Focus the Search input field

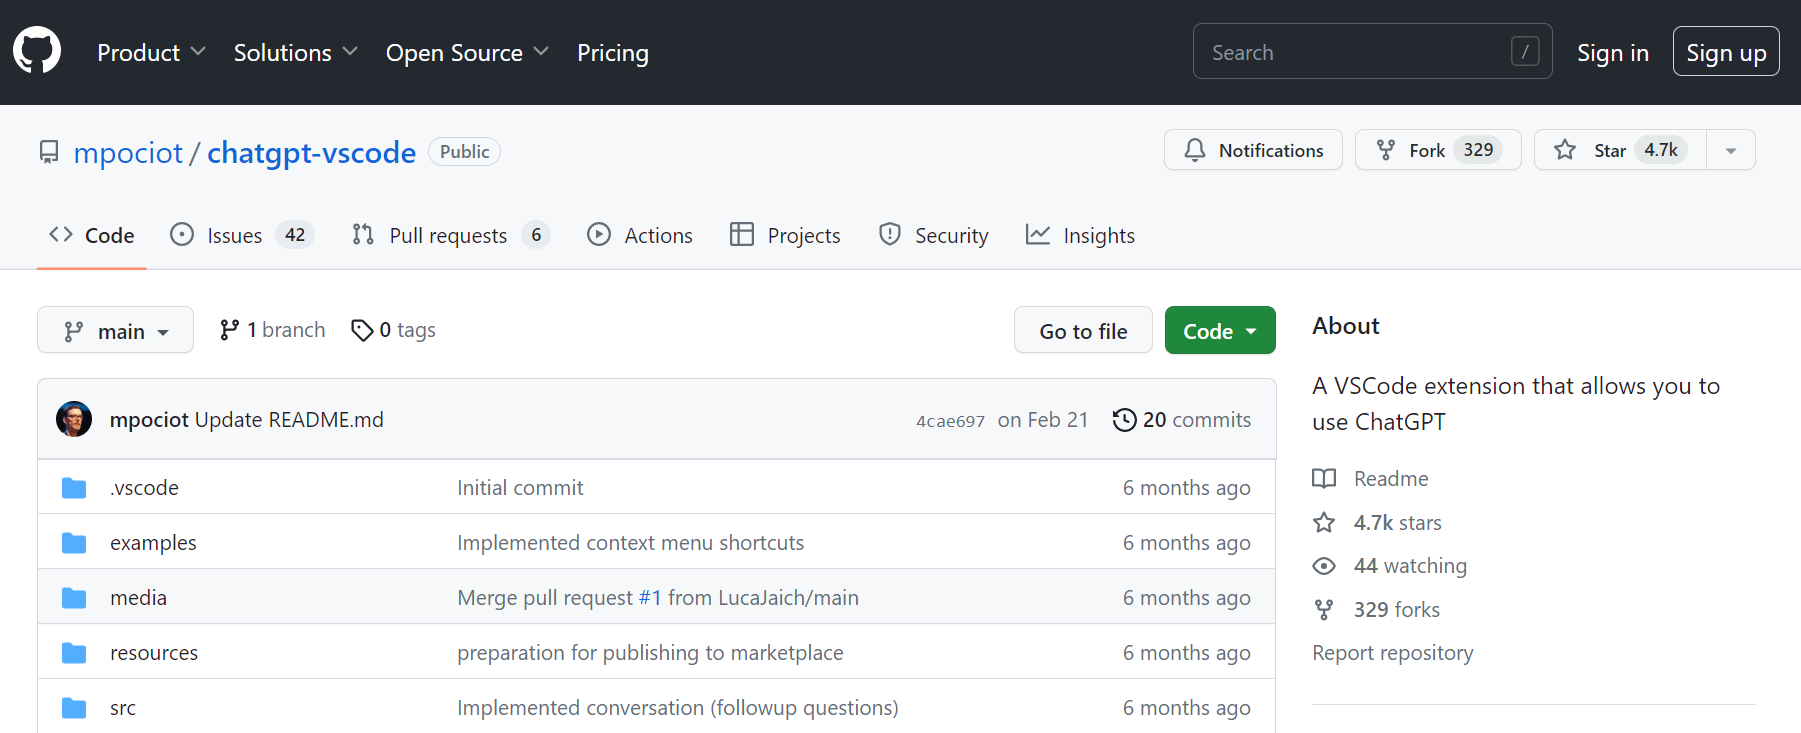tap(1372, 51)
